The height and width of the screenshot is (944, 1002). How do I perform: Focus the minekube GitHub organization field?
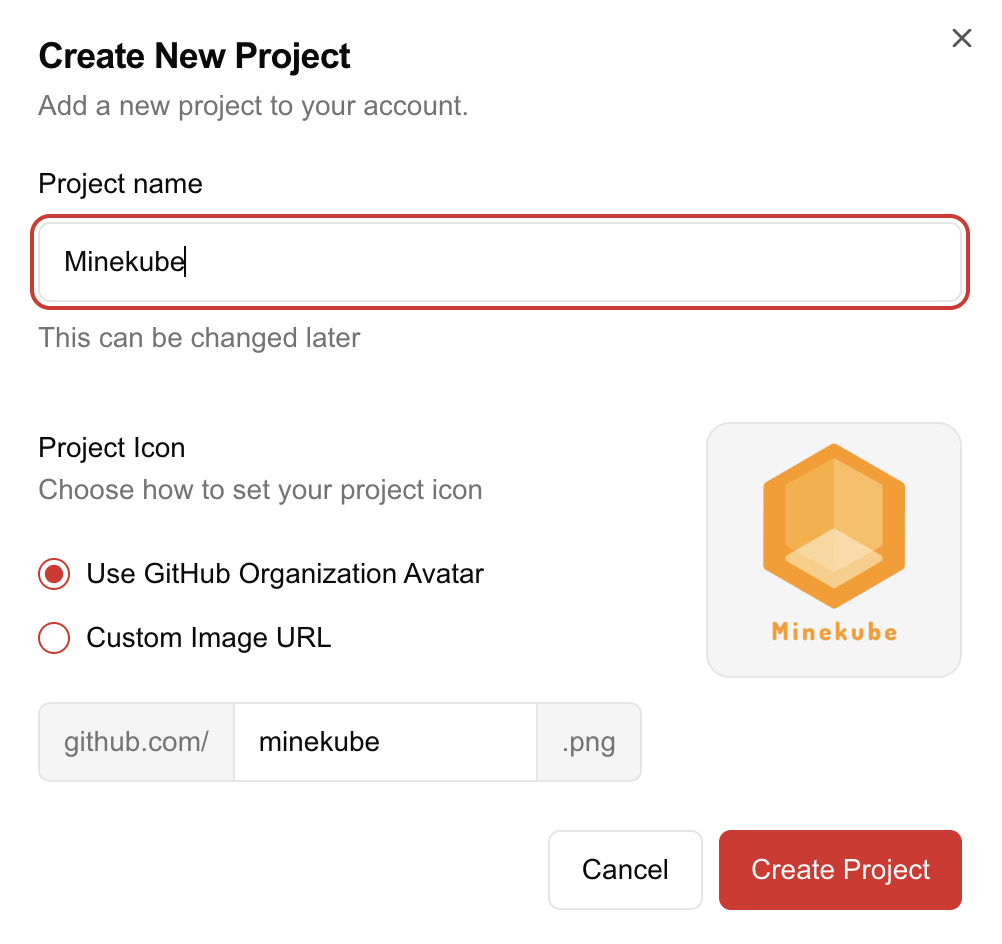[385, 742]
